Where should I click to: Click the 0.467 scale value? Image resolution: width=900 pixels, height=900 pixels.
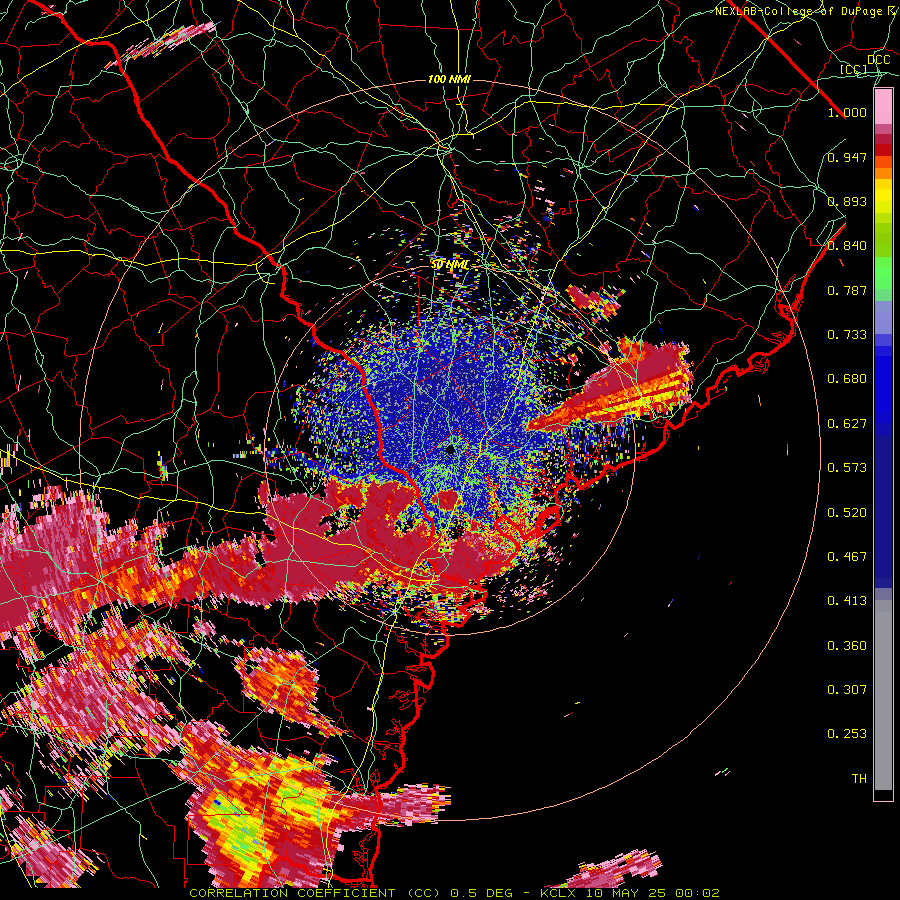(847, 557)
